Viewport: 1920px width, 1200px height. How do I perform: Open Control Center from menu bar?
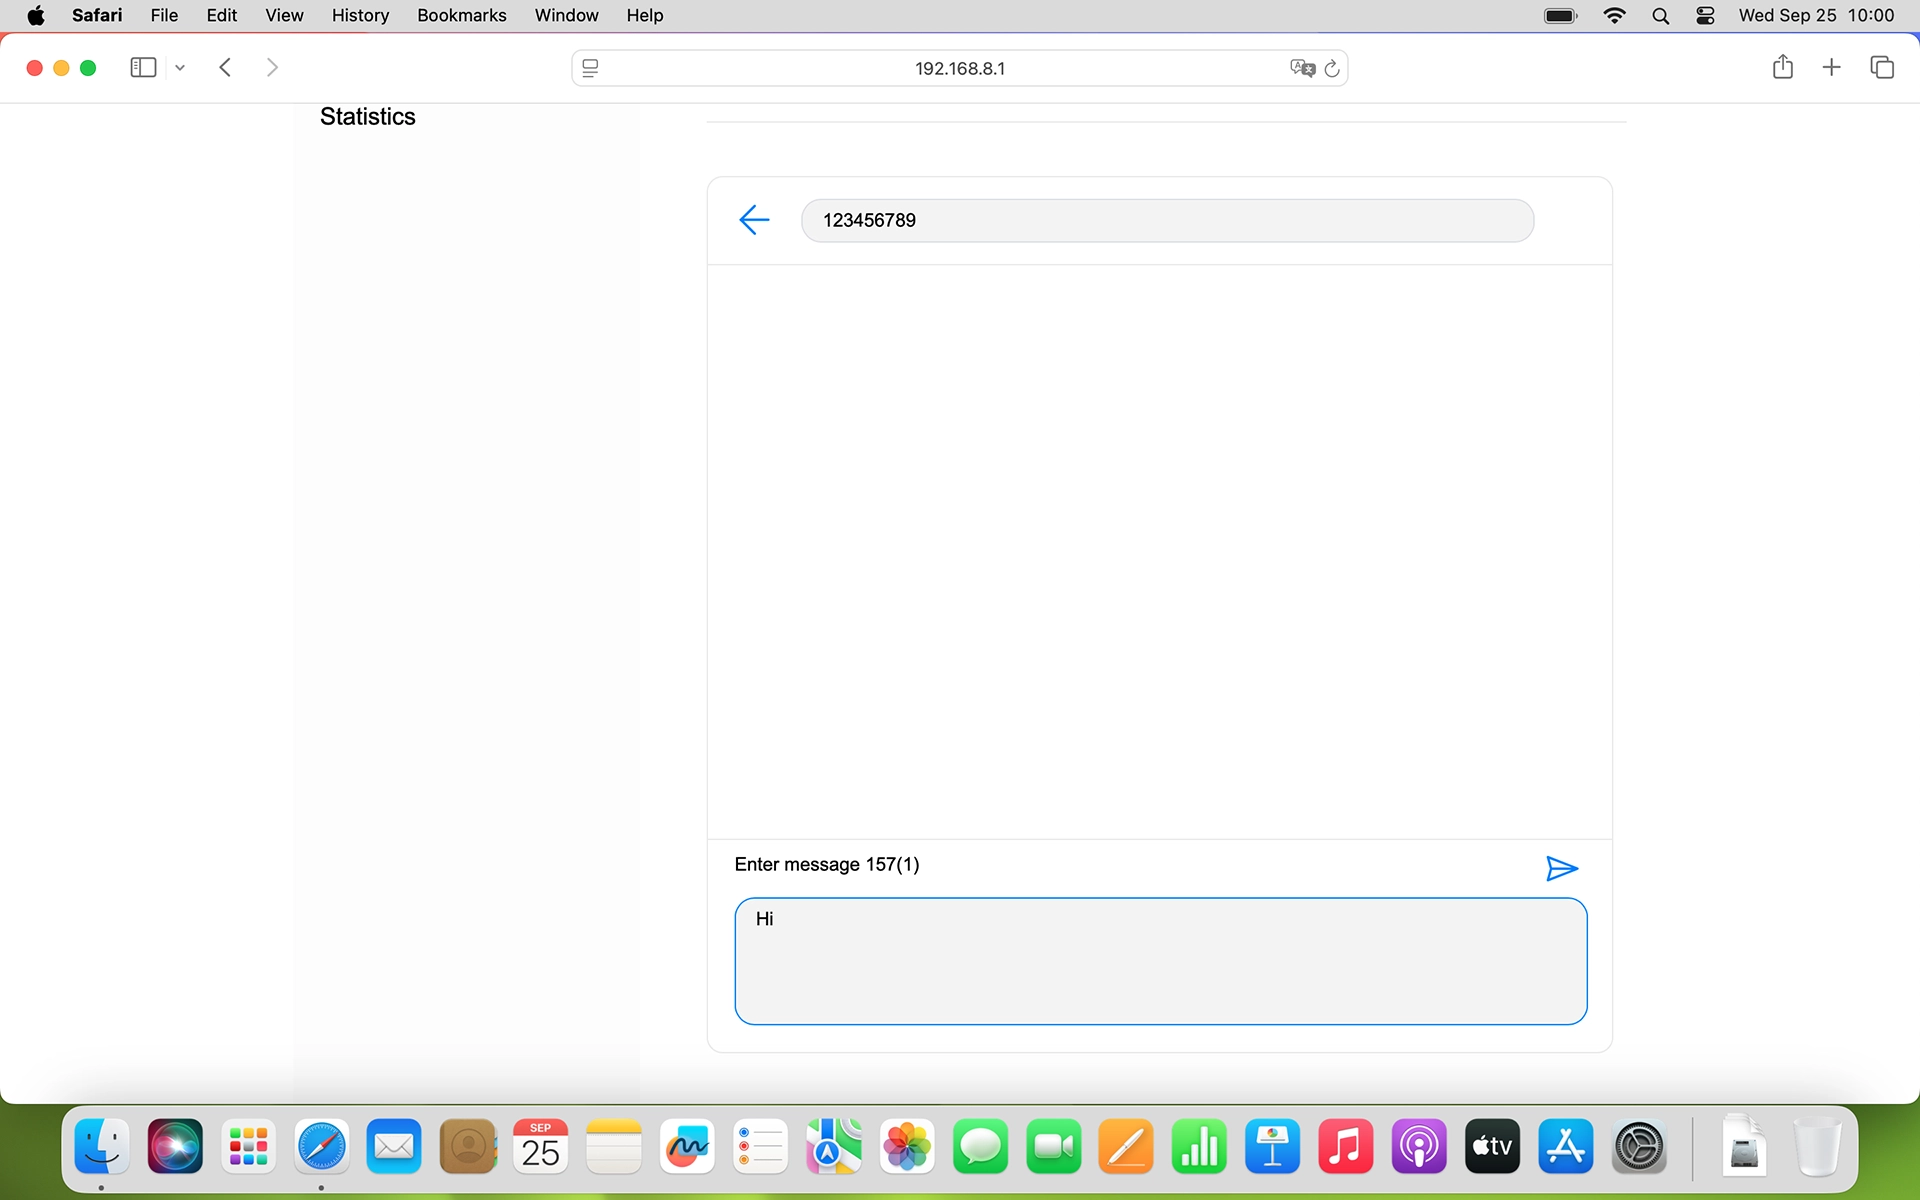point(1705,15)
